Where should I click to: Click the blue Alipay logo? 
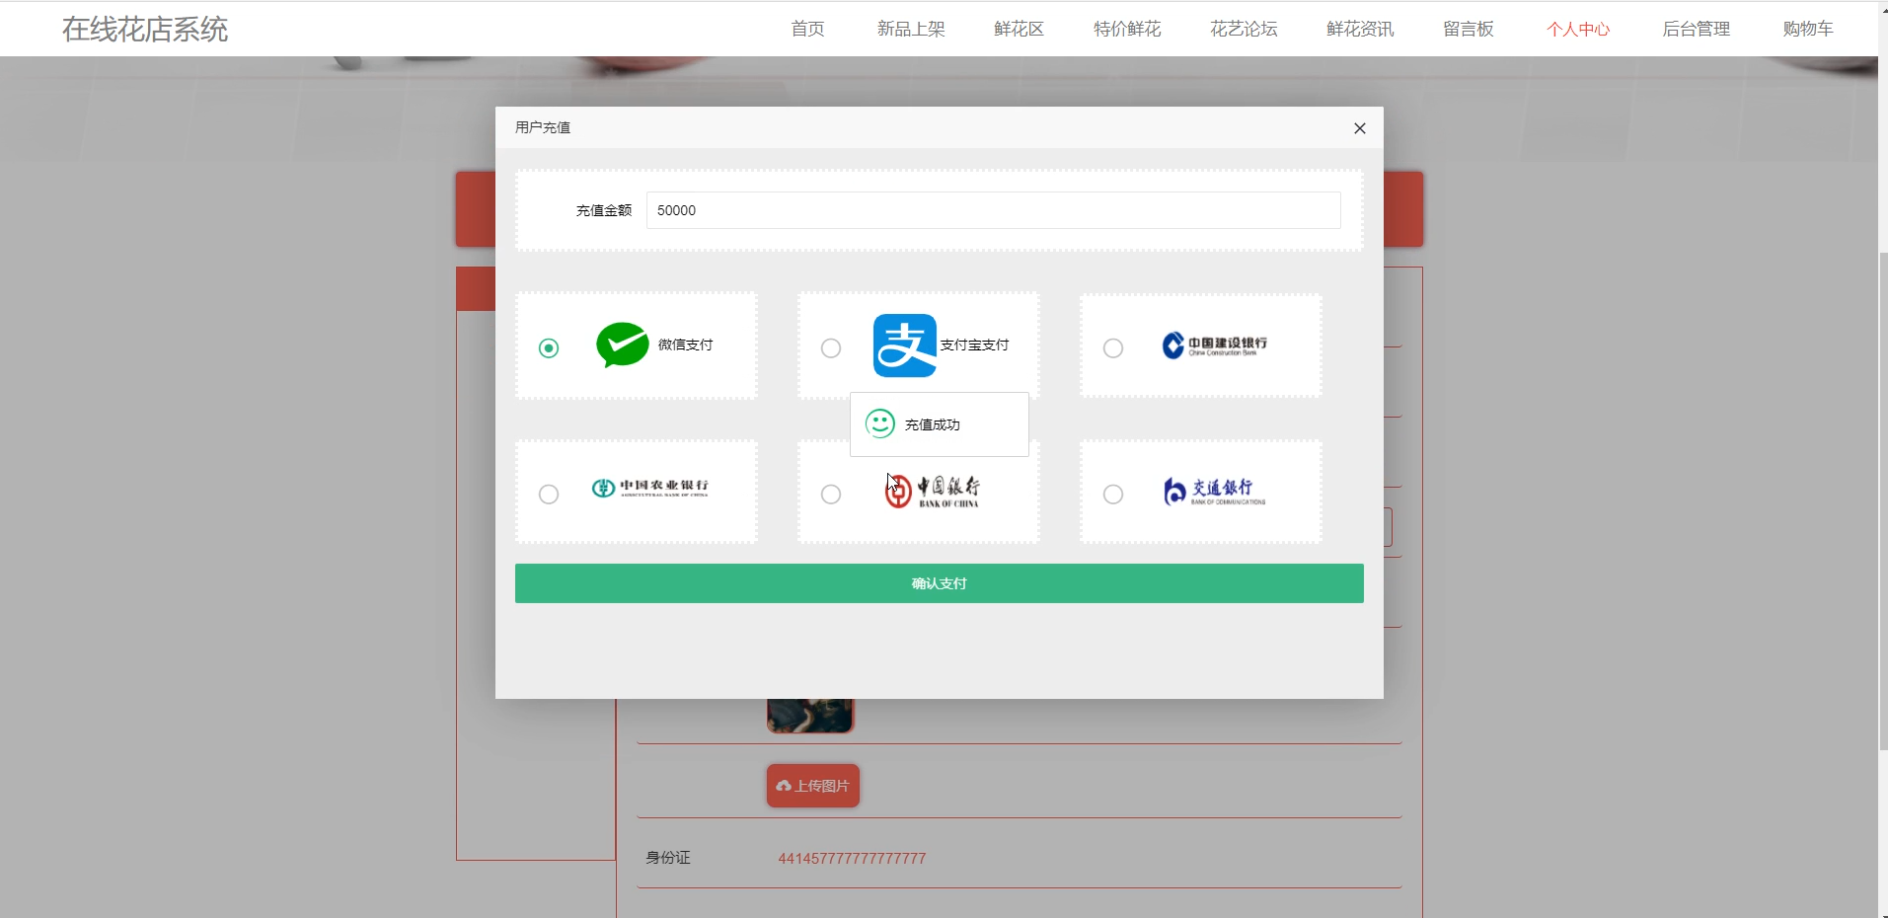(x=904, y=345)
